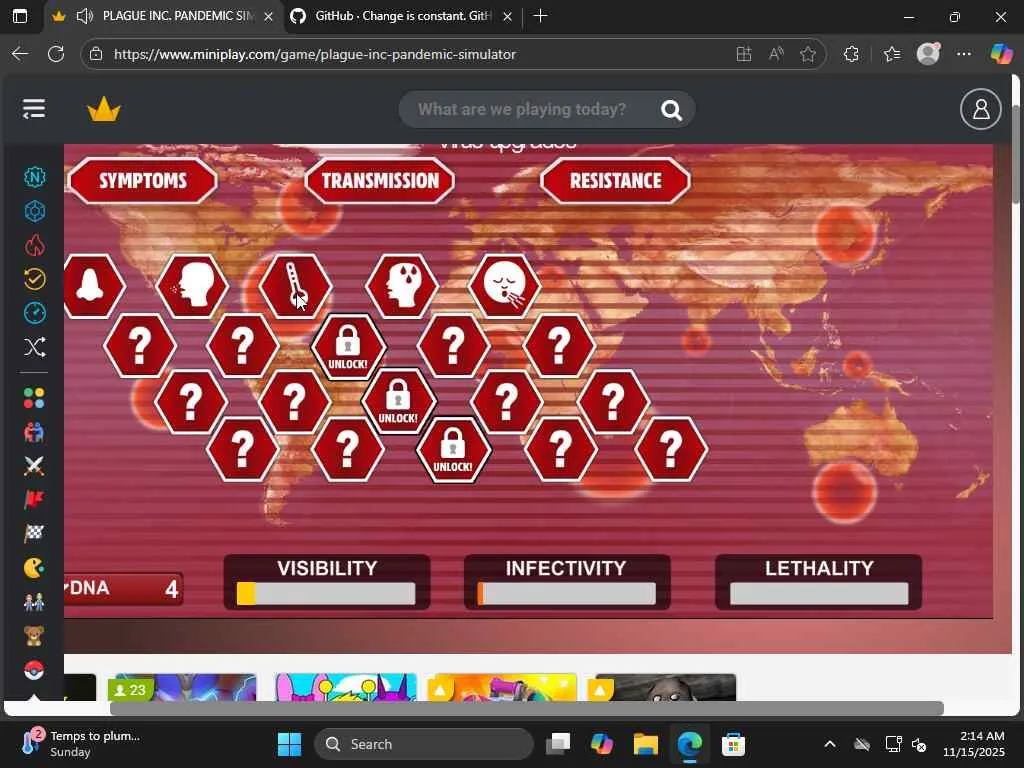The height and width of the screenshot is (768, 1024).
Task: Select the blowing face symptom hexagon
Action: tap(504, 286)
